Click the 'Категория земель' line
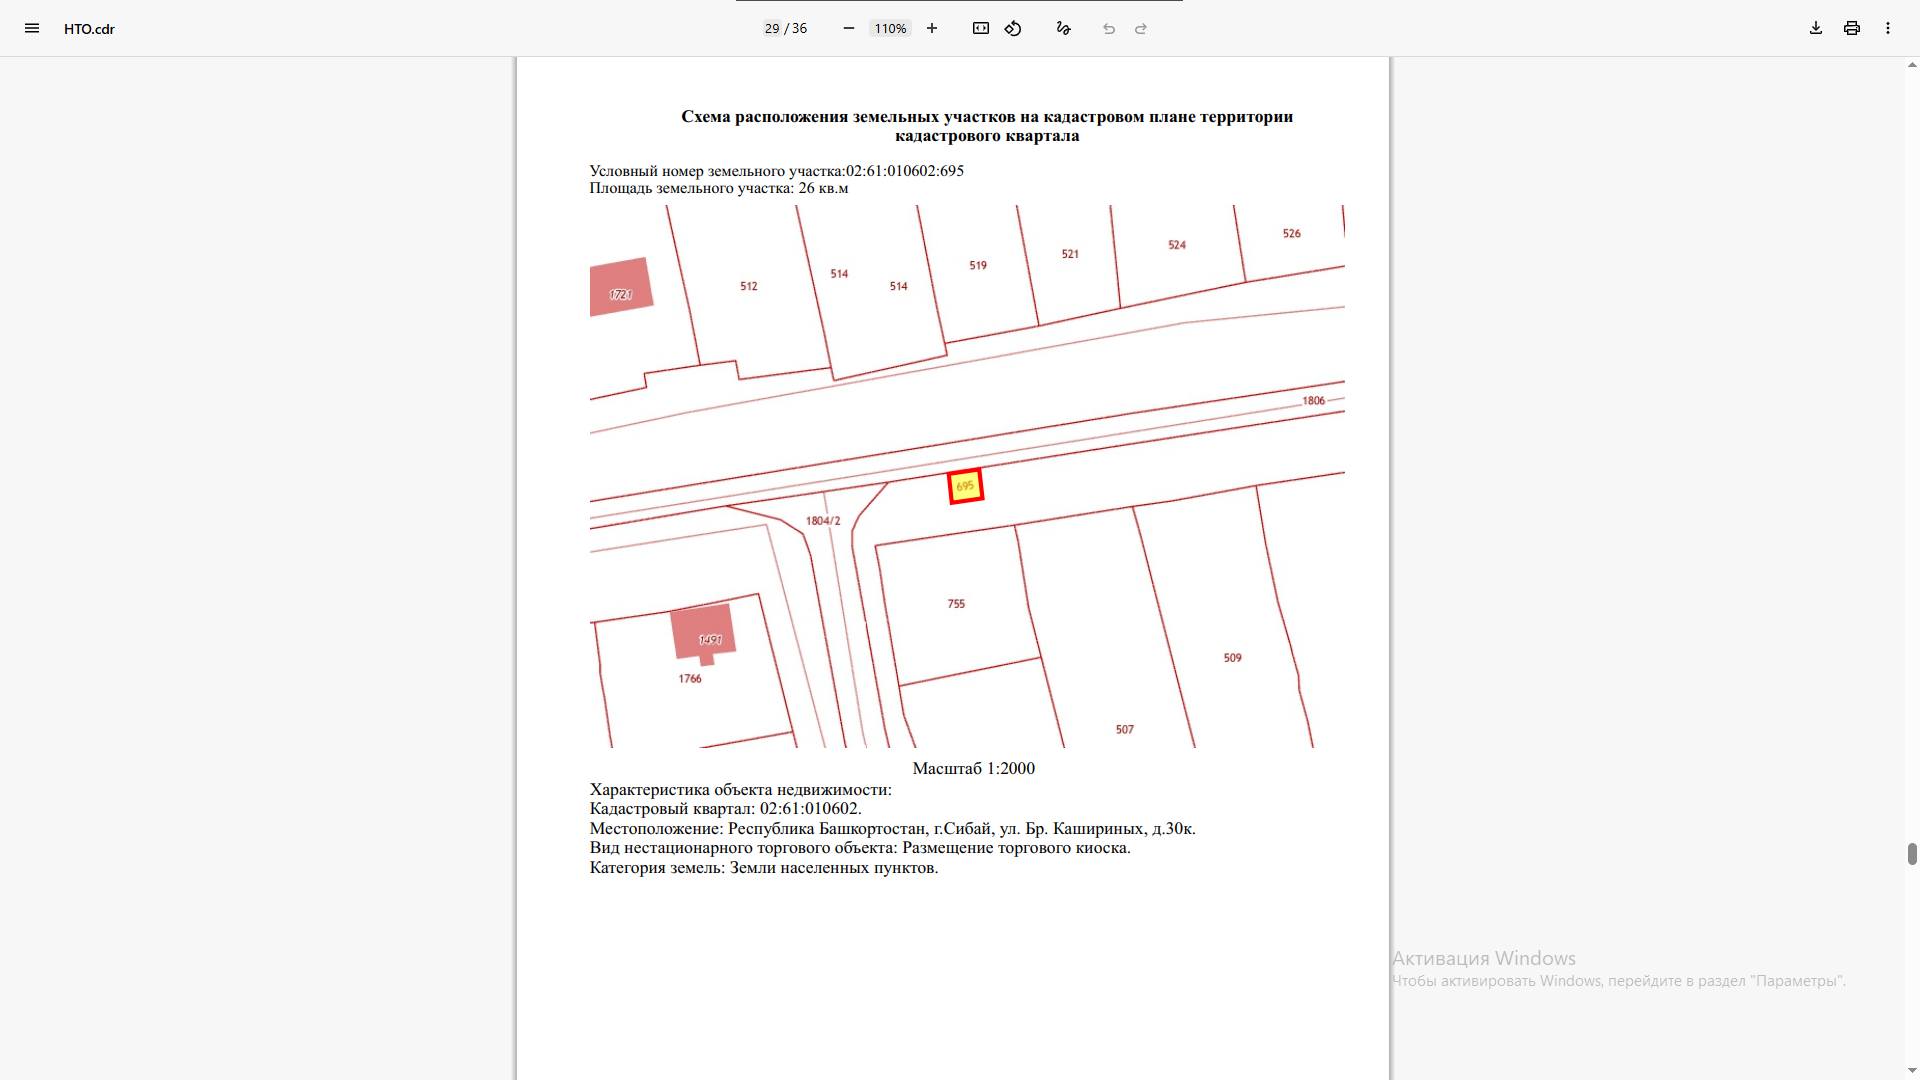Screen dimensions: 1920x1080 point(764,867)
